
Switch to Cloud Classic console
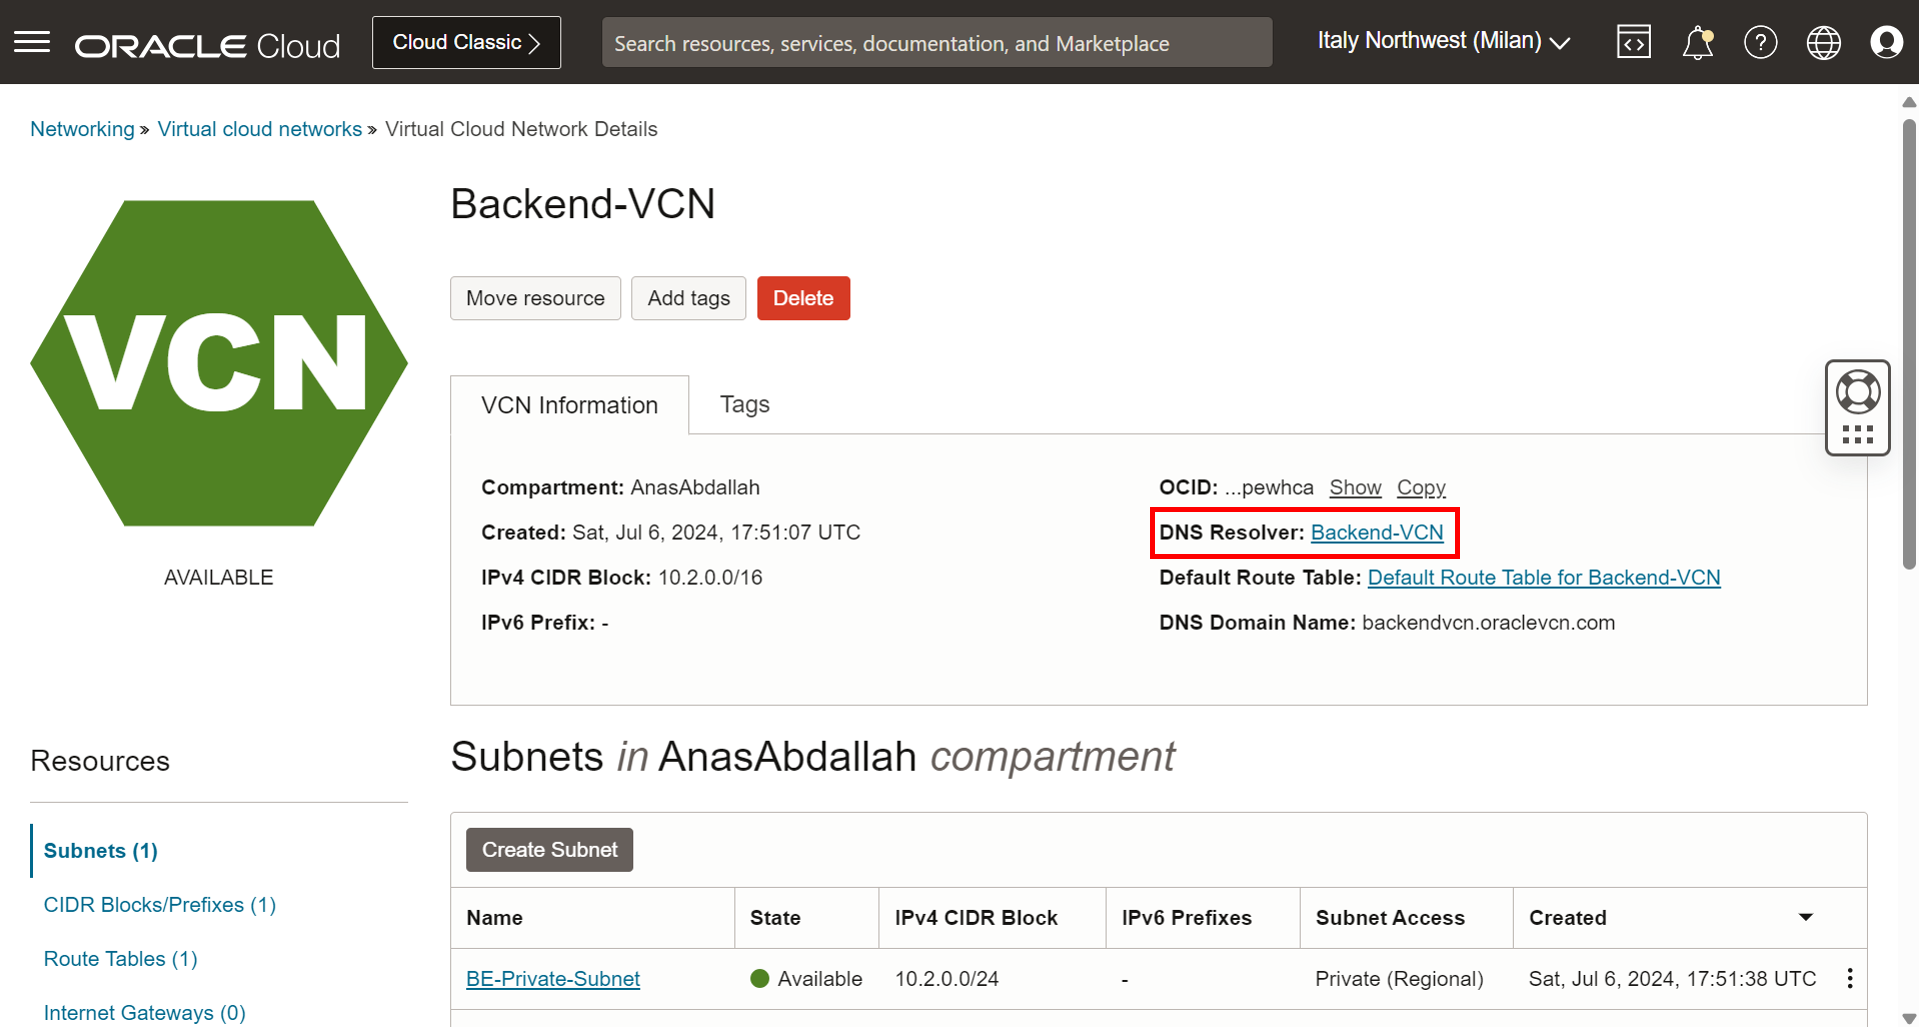pyautogui.click(x=466, y=42)
